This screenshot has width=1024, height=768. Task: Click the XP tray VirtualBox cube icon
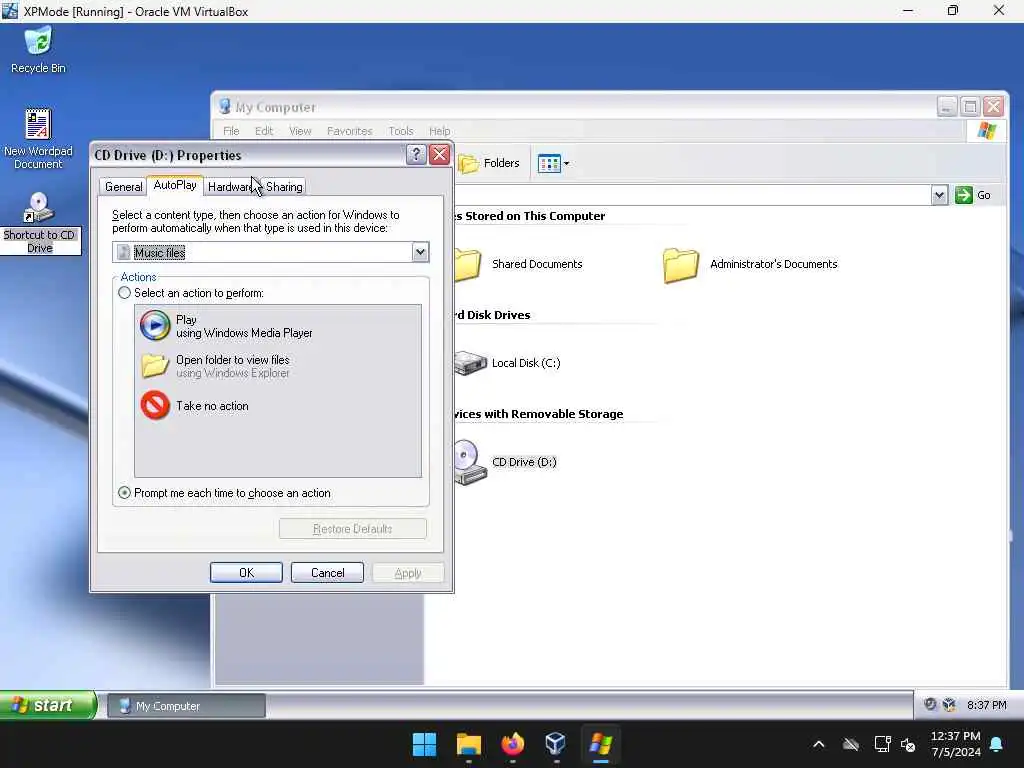point(949,705)
